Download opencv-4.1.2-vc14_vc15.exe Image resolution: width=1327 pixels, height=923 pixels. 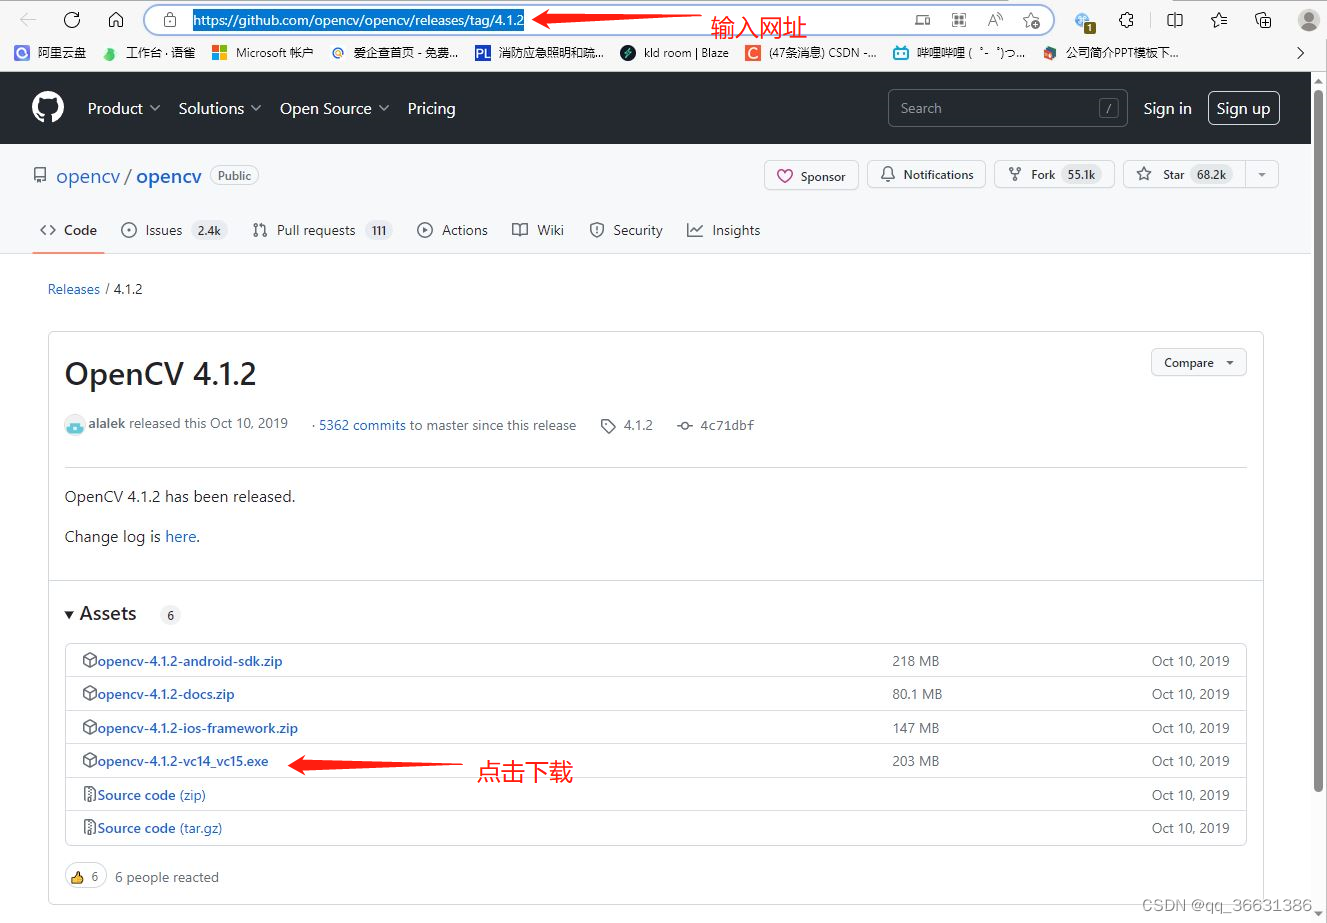pos(183,761)
